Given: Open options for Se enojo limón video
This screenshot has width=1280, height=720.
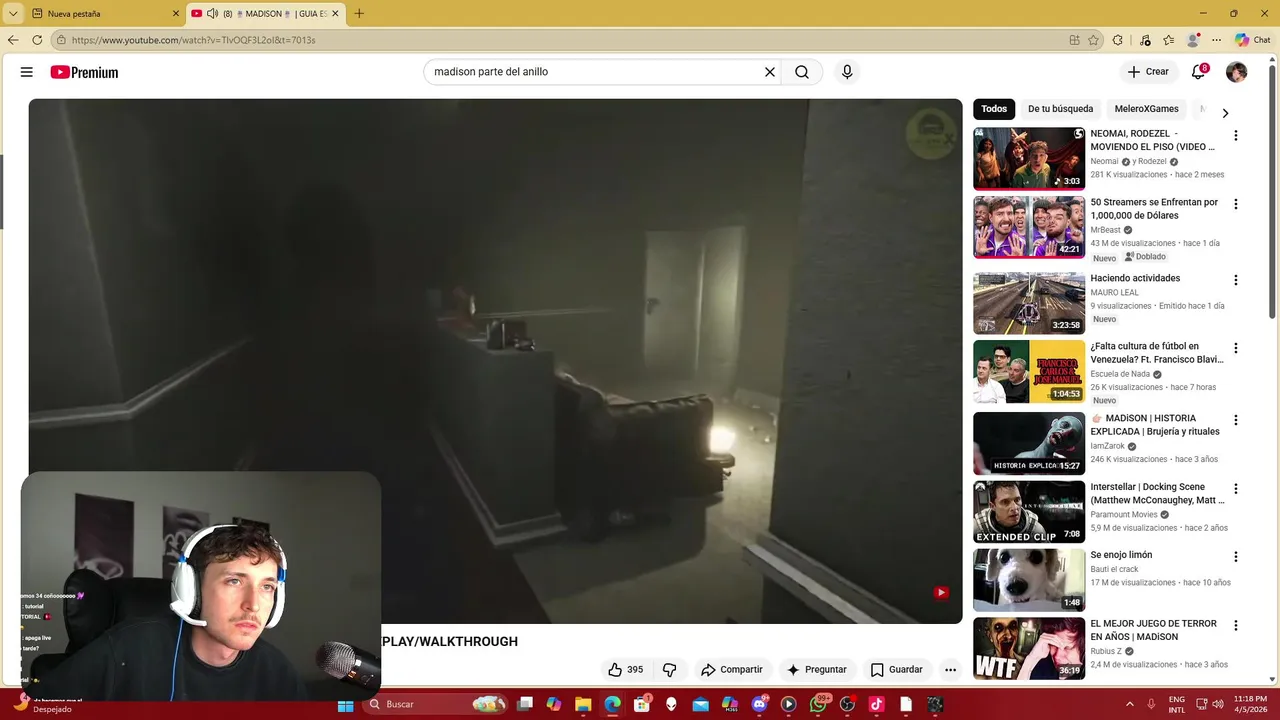Looking at the screenshot, I should tap(1235, 557).
